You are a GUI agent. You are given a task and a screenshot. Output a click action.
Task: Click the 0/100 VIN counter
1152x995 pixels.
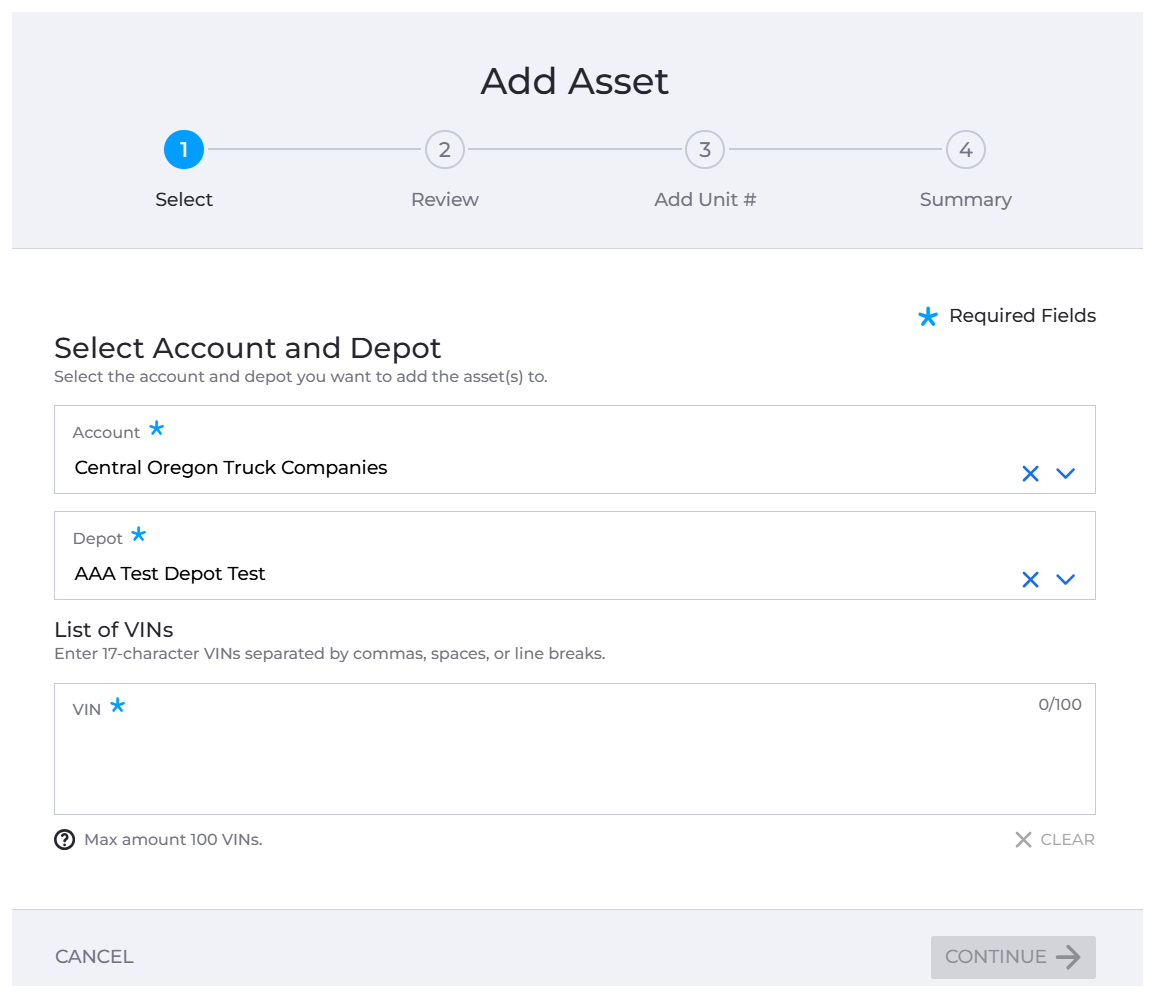1059,705
